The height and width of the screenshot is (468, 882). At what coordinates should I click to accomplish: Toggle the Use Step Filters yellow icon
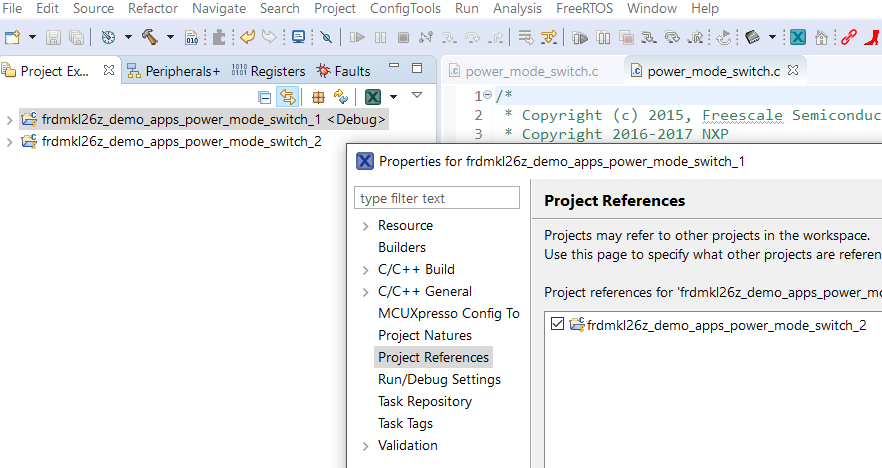tap(549, 38)
